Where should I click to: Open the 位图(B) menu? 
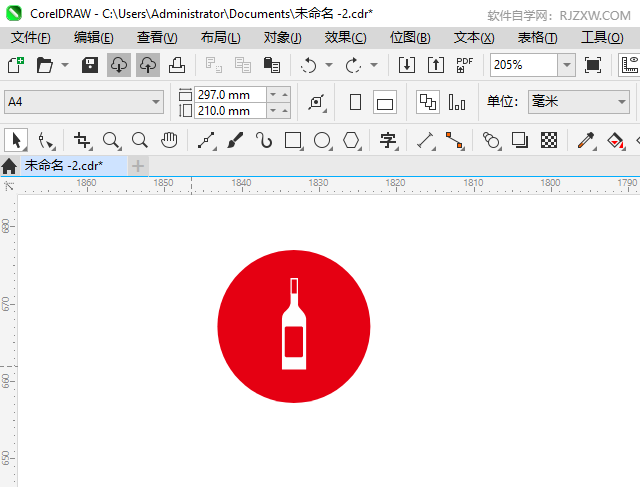point(410,37)
